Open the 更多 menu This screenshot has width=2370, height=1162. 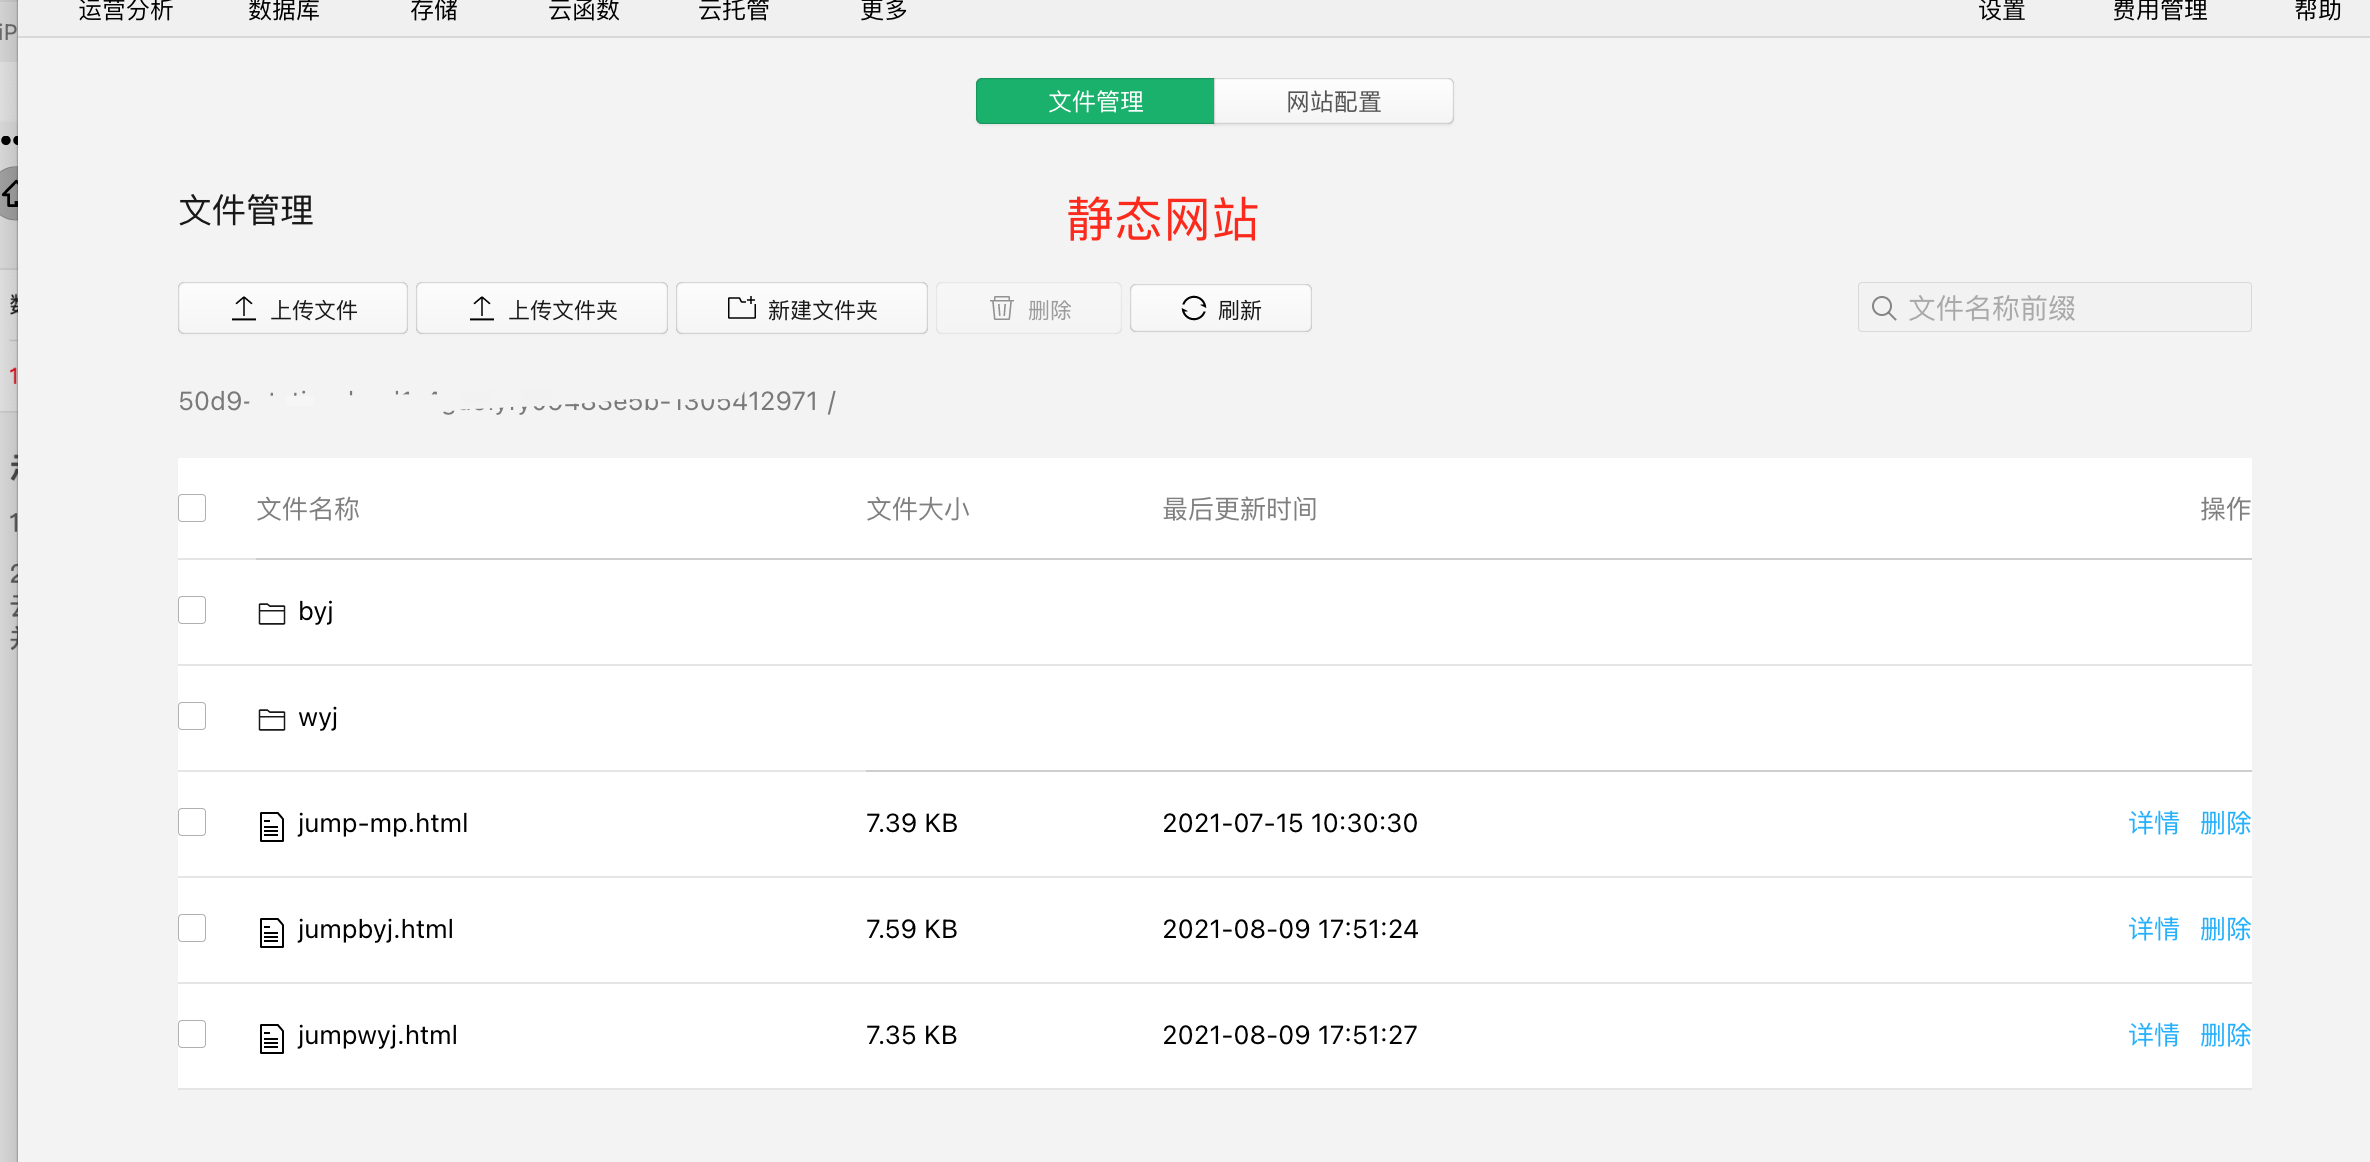coord(883,12)
